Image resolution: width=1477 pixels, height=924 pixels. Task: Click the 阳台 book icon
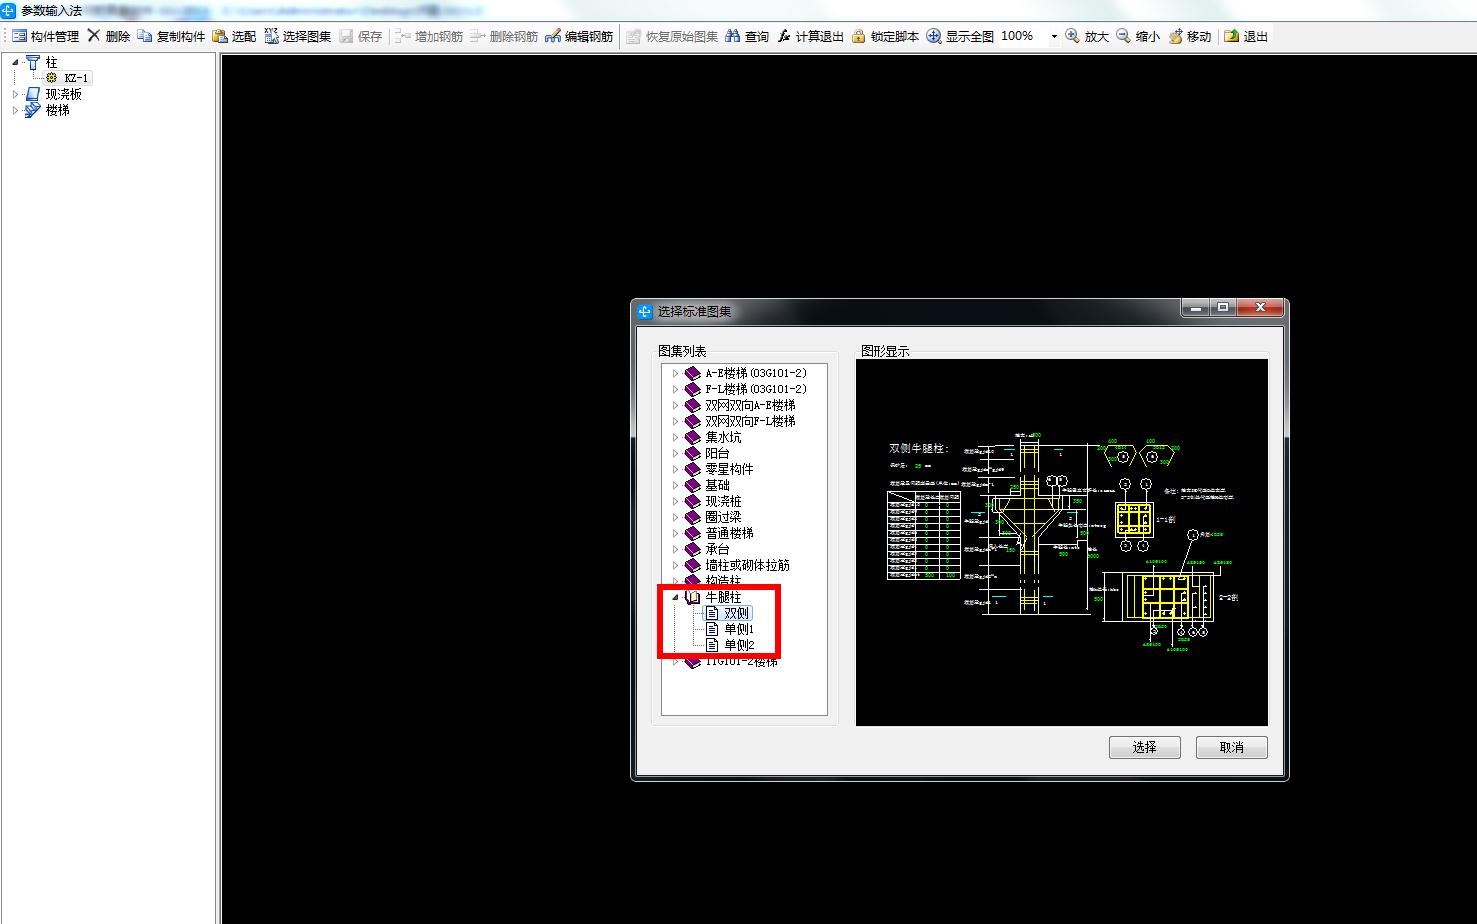coord(693,453)
